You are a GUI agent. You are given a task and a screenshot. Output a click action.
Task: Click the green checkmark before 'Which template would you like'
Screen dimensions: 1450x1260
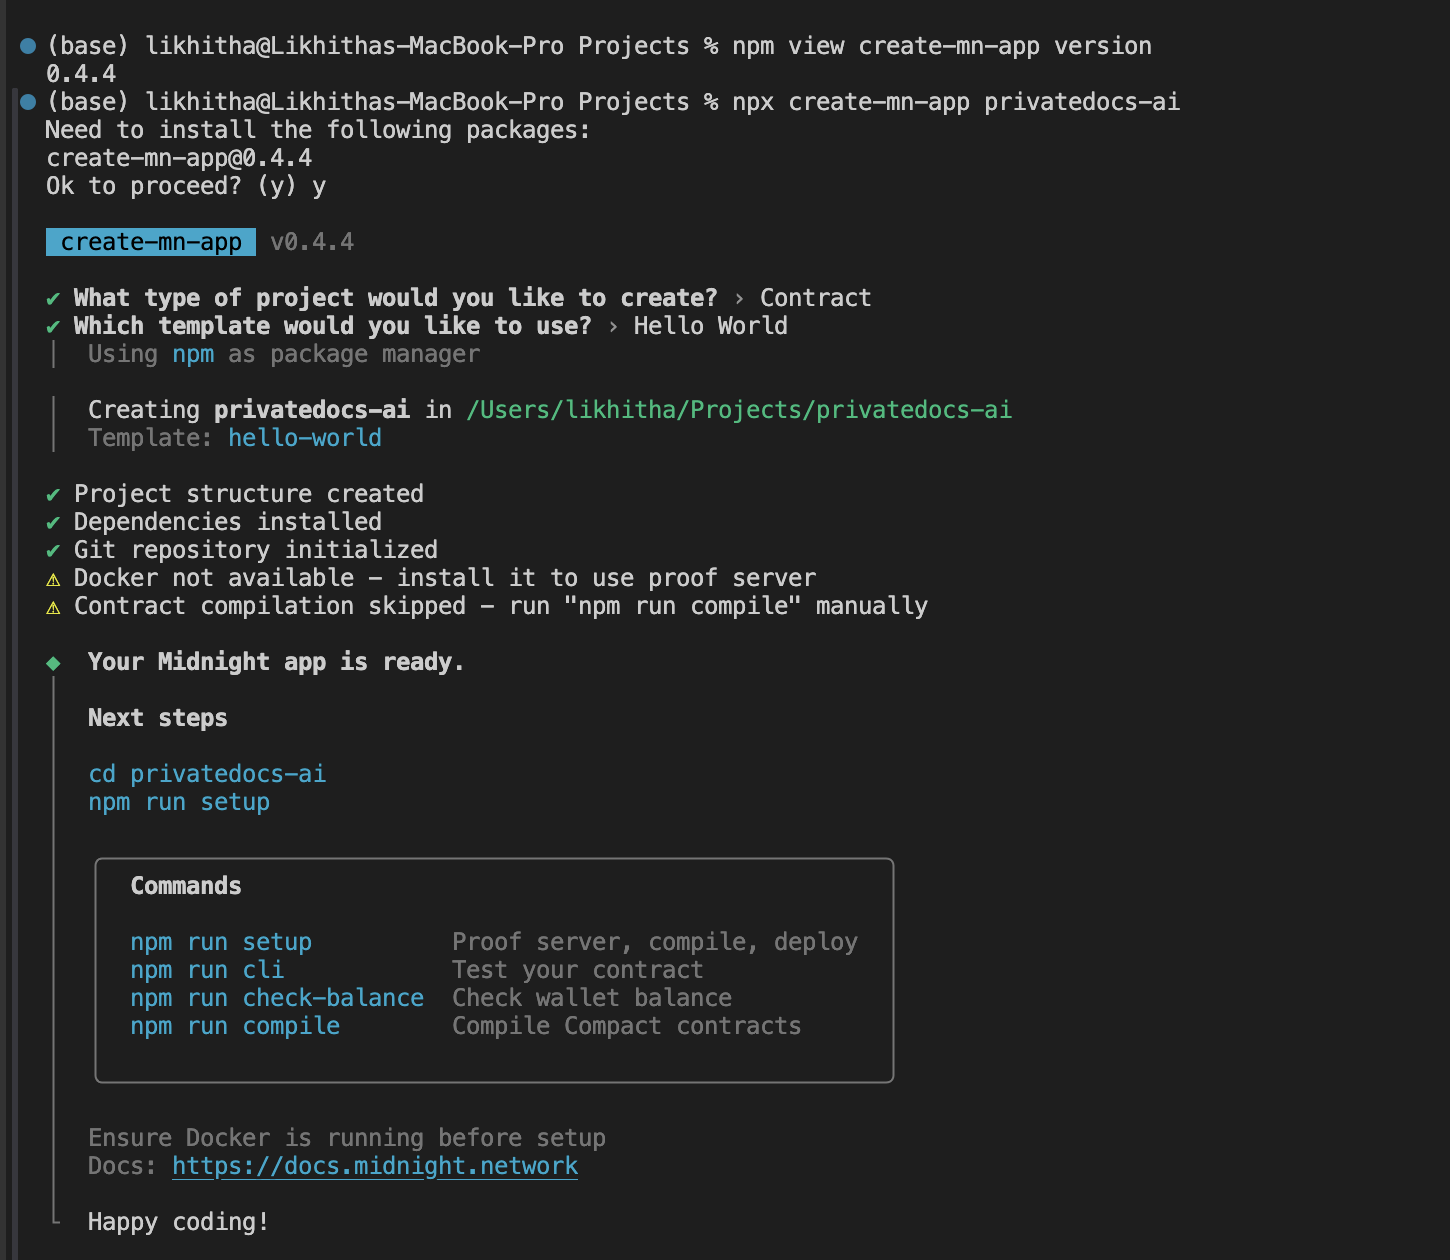pyautogui.click(x=53, y=326)
